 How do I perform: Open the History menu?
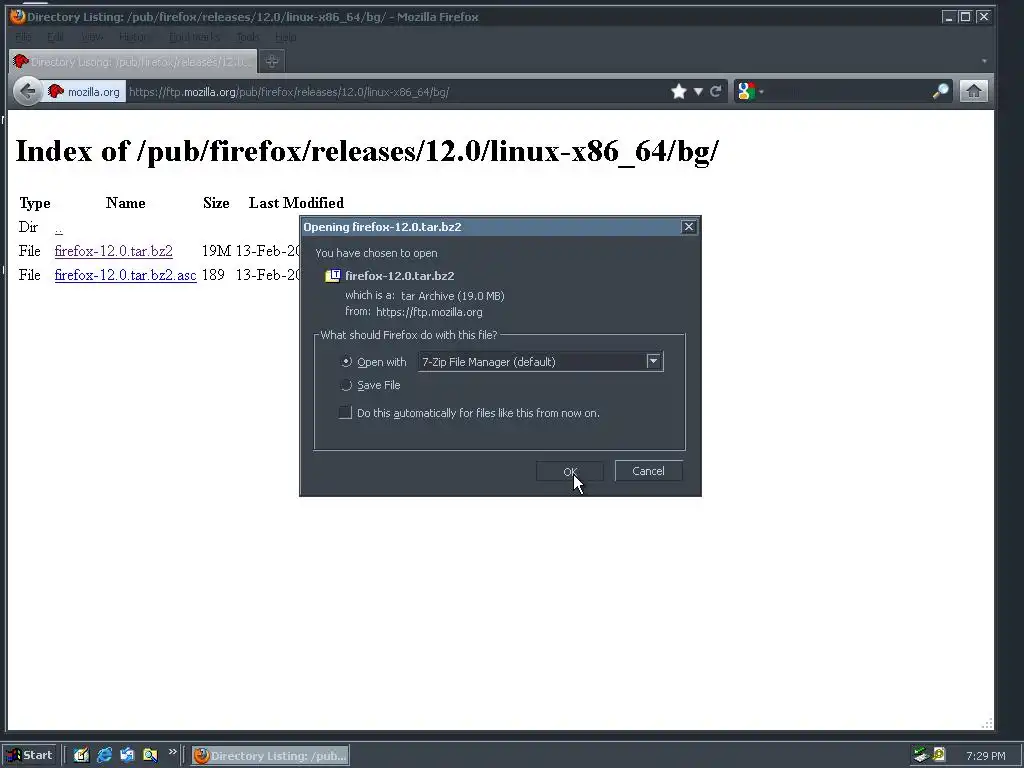point(134,37)
